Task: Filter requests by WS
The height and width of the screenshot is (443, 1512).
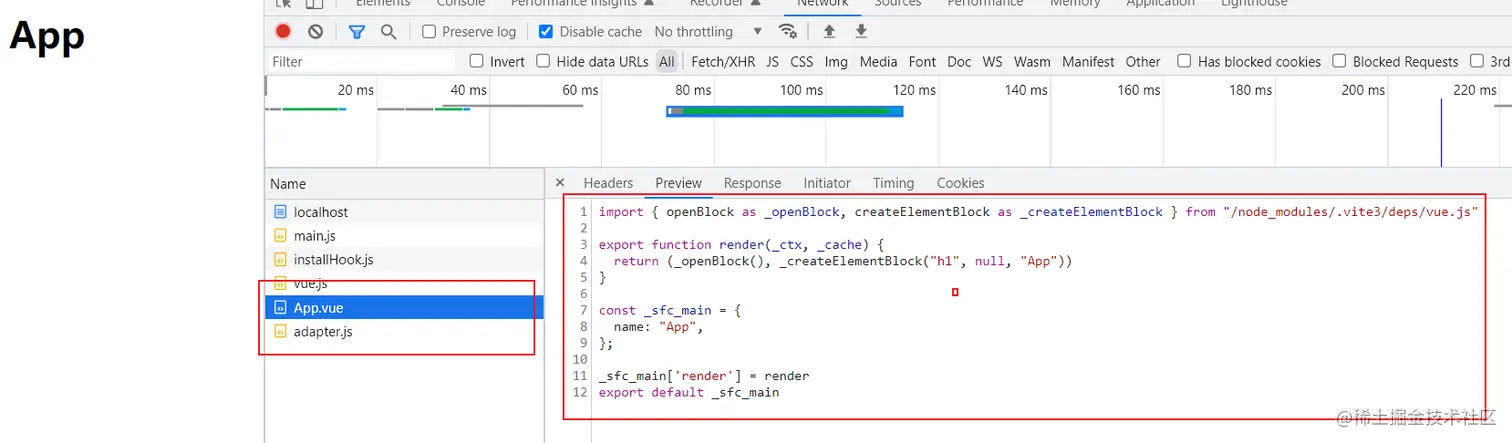Action: click(992, 61)
